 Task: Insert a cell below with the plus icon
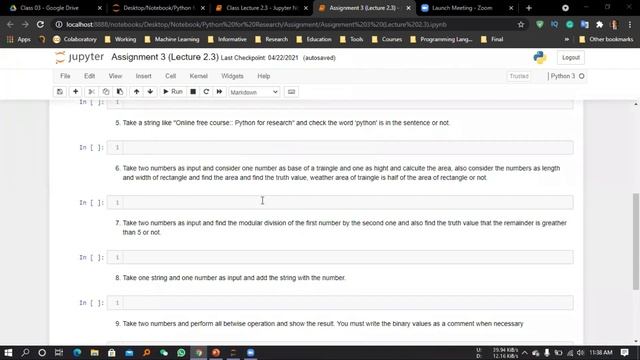76,92
